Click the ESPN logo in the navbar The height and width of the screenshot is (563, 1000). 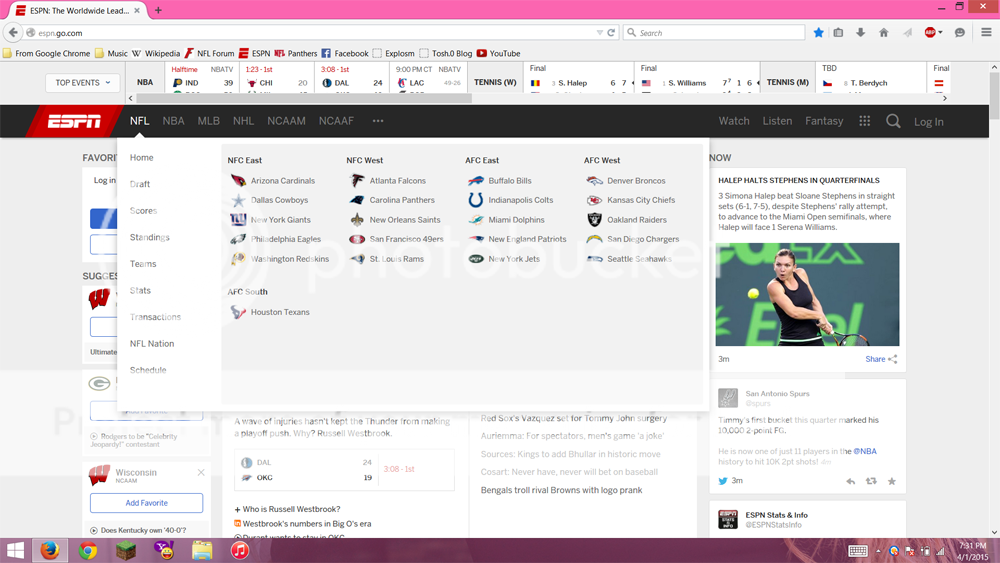point(74,121)
